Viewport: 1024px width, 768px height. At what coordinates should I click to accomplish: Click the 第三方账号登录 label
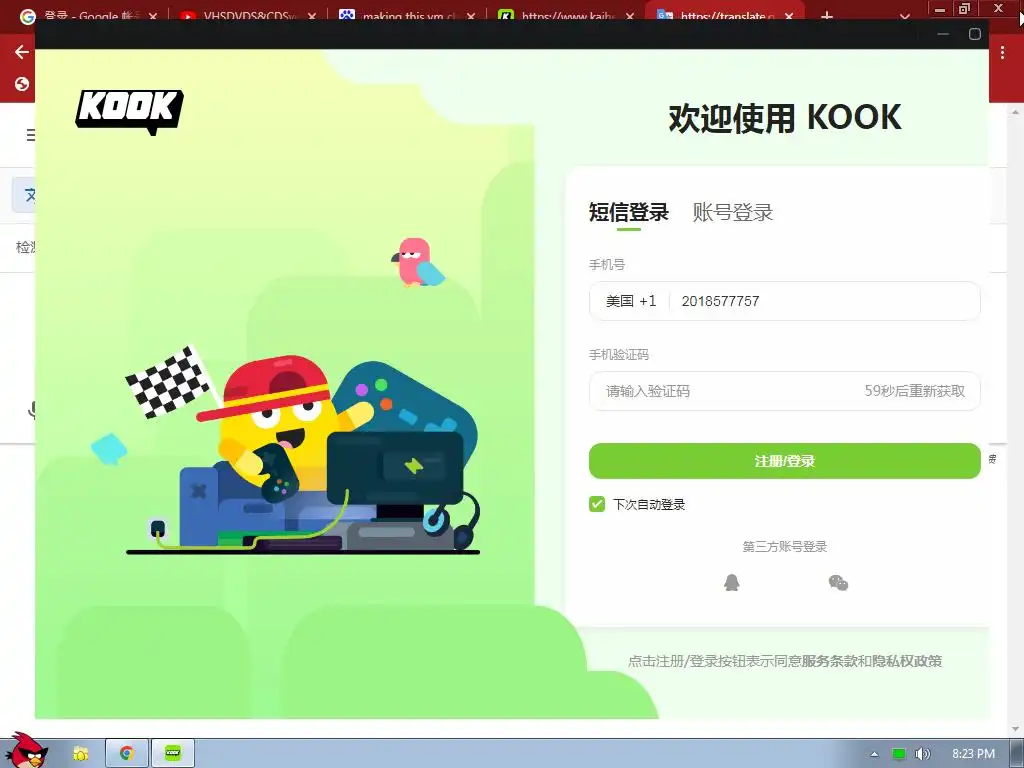(784, 547)
